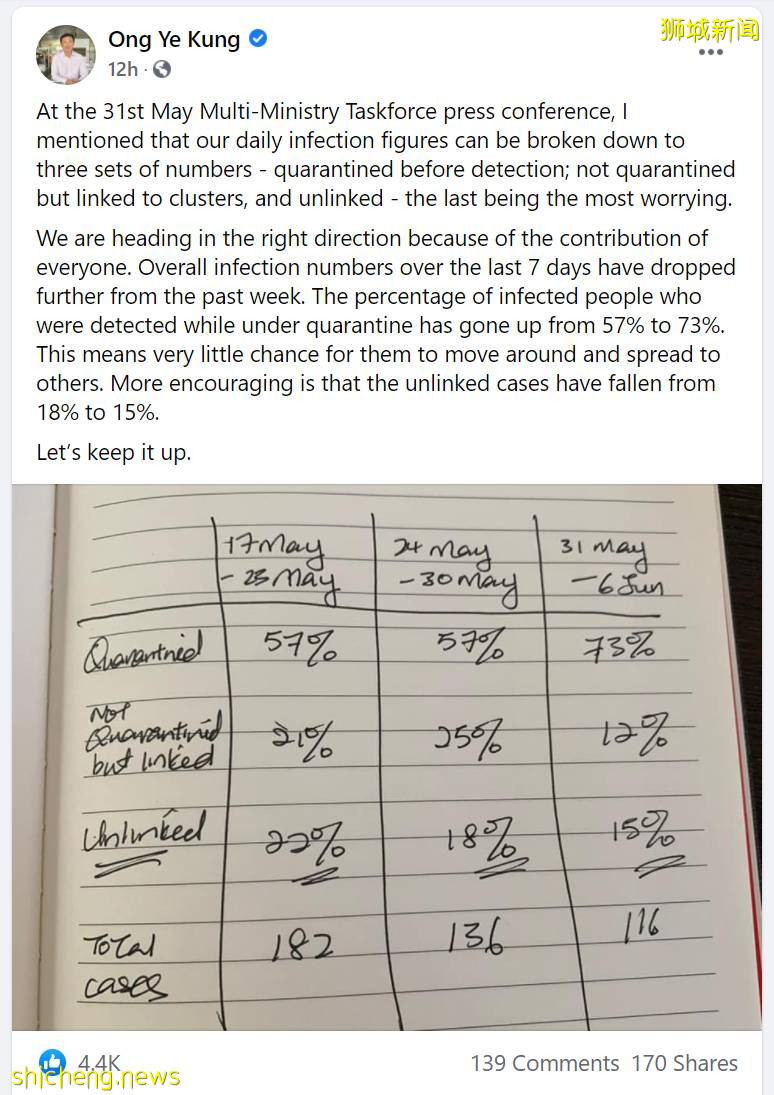Click the "Let's keep it up." text
Image resolution: width=774 pixels, height=1095 pixels.
[113, 452]
